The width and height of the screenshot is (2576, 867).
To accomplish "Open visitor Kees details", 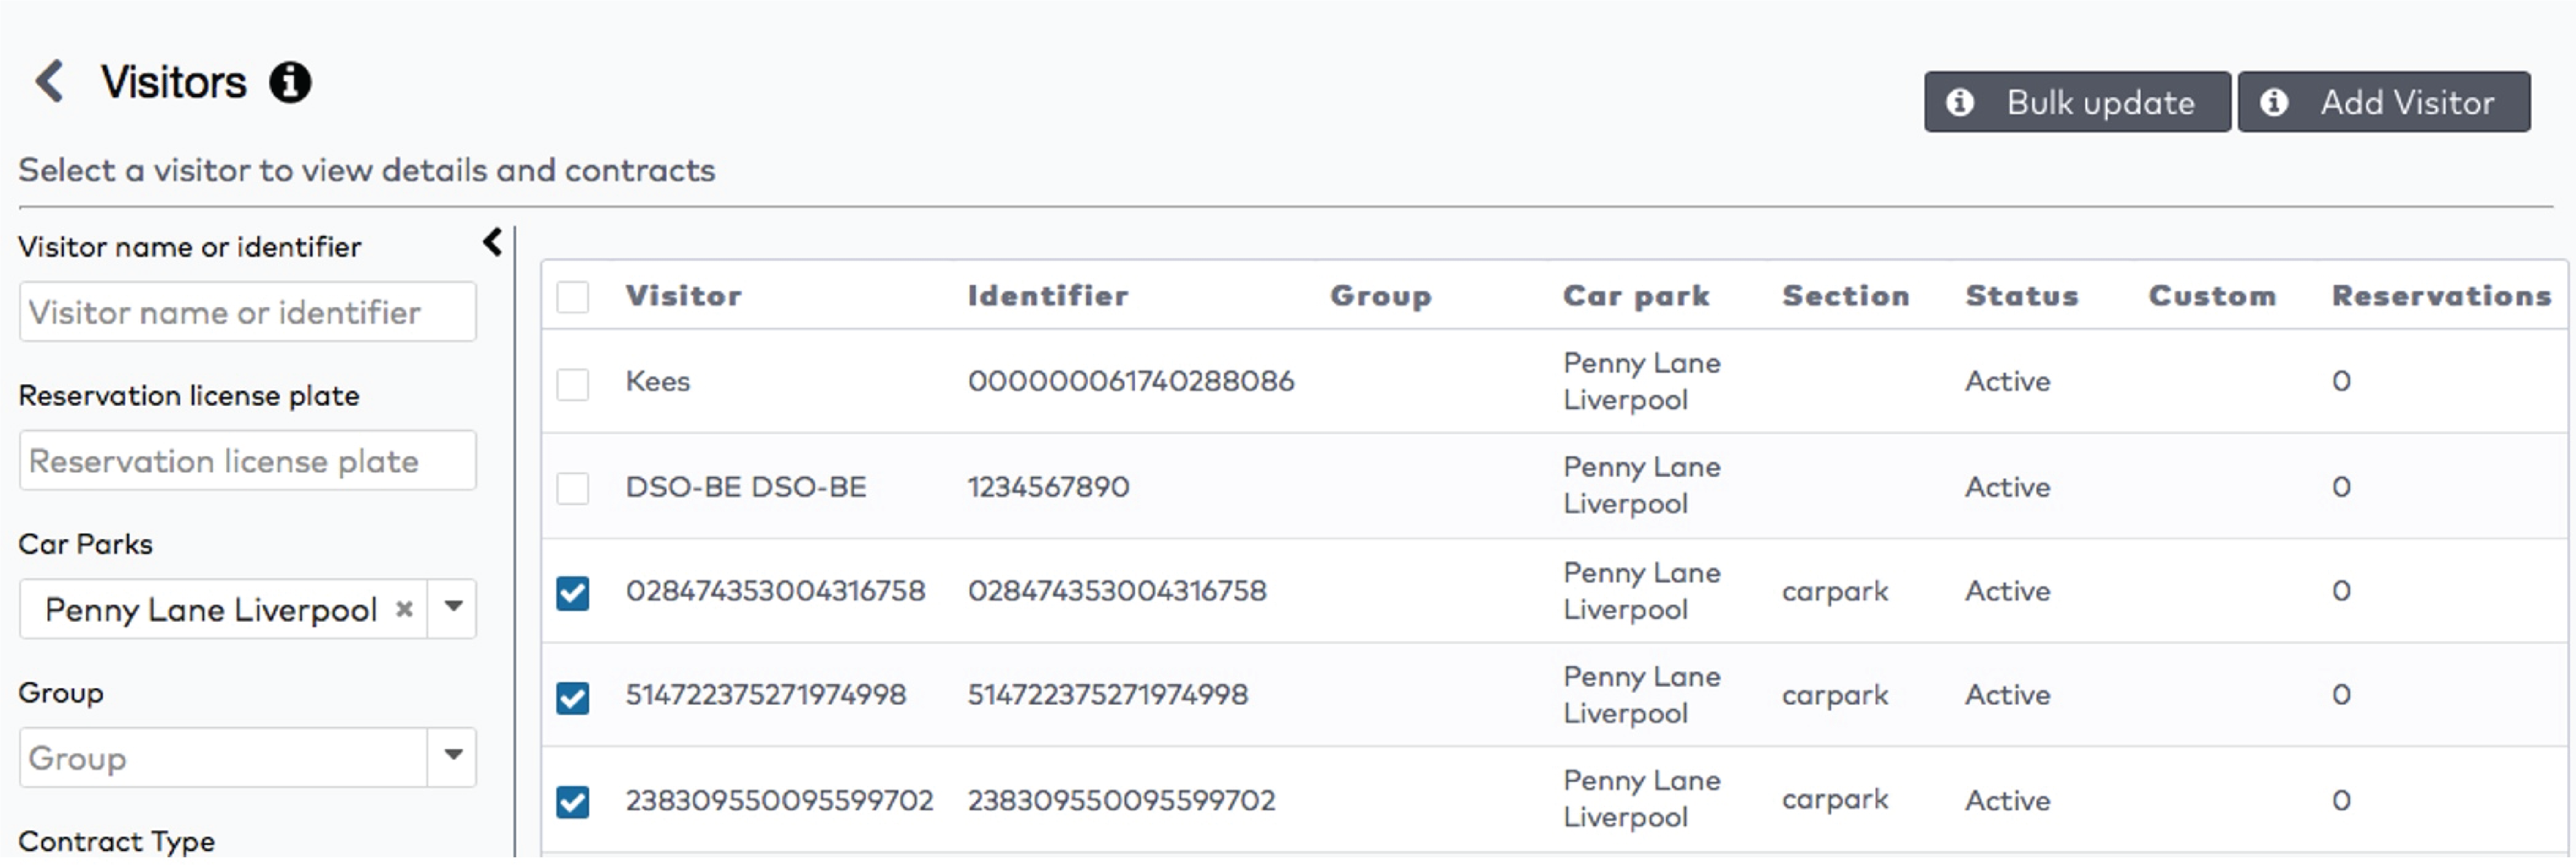I will click(x=658, y=382).
